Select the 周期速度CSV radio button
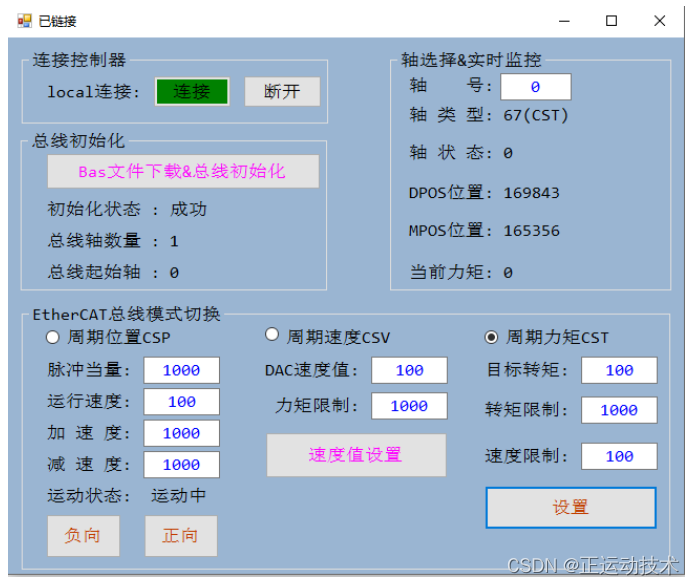Viewport: 695px width, 585px height. (272, 335)
